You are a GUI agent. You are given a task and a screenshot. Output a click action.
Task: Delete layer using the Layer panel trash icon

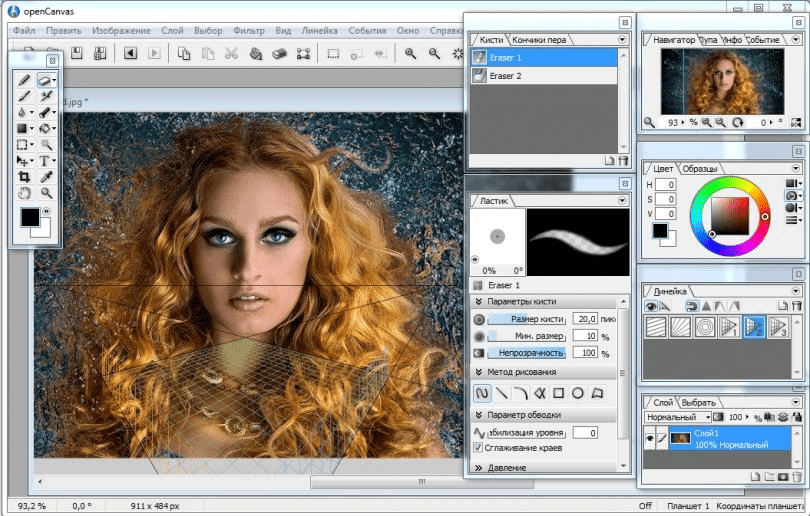(797, 476)
